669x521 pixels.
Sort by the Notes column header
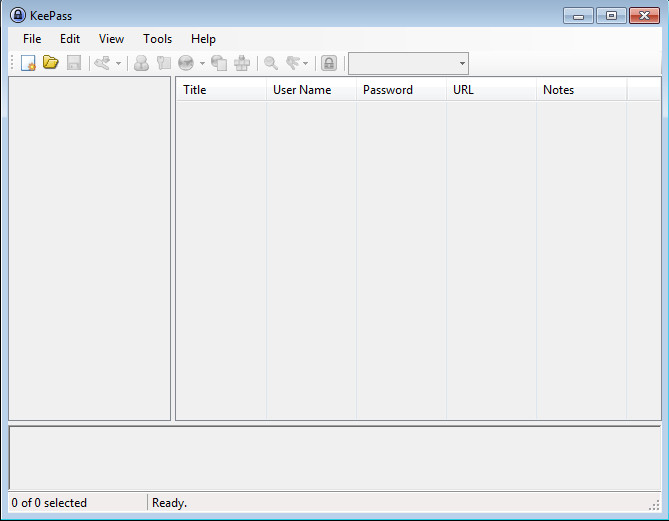pyautogui.click(x=581, y=90)
